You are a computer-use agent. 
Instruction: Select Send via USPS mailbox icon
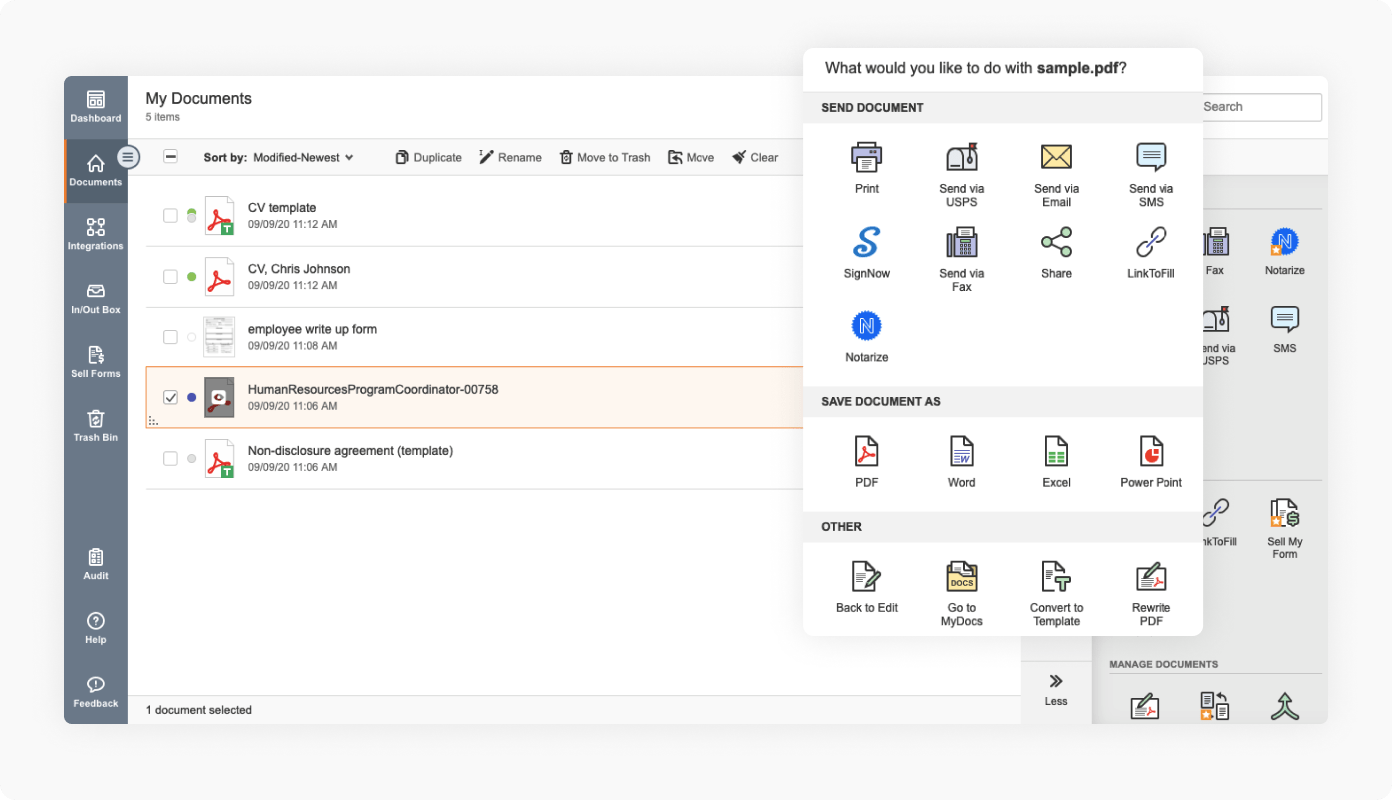tap(961, 158)
